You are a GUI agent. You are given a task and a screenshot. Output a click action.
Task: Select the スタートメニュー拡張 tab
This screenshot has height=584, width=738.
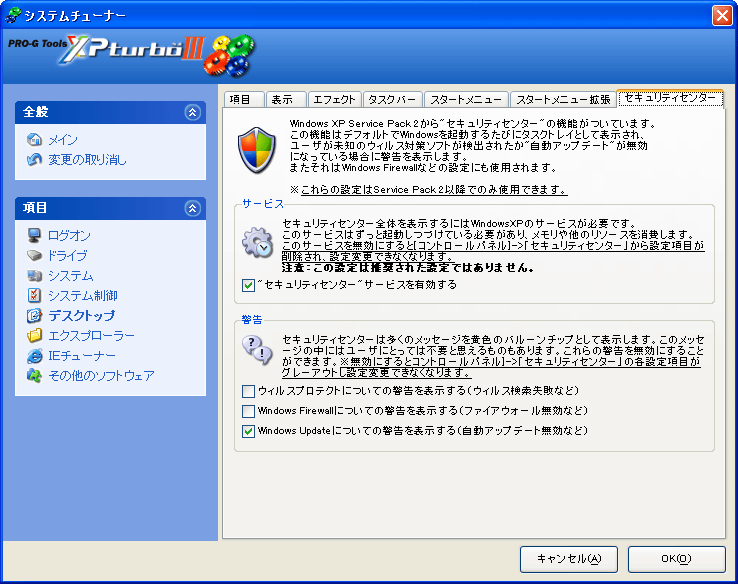(563, 100)
